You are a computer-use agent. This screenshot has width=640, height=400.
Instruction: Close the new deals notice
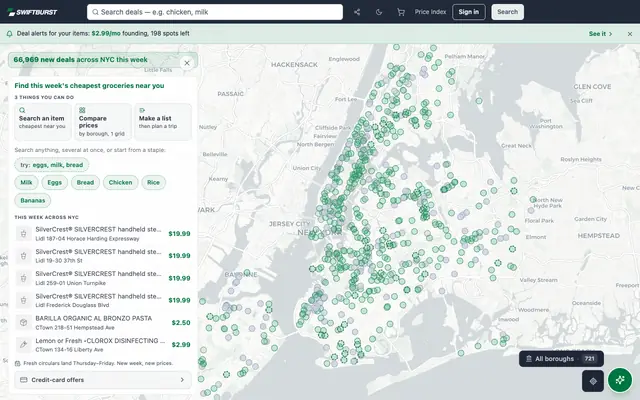[x=187, y=63]
